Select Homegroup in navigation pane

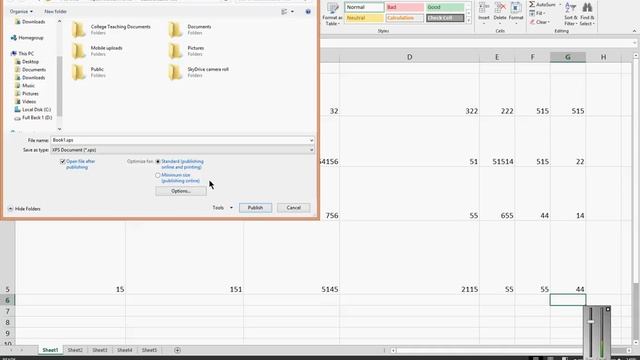coord(27,38)
